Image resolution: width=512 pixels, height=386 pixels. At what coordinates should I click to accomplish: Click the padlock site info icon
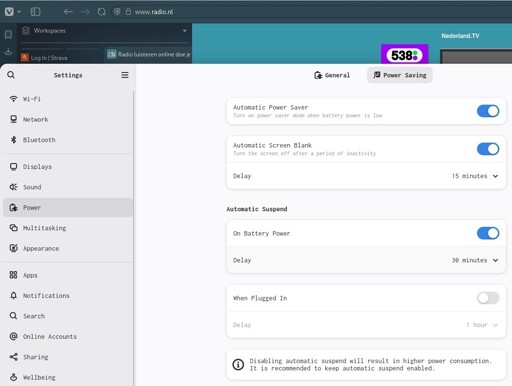tap(128, 12)
